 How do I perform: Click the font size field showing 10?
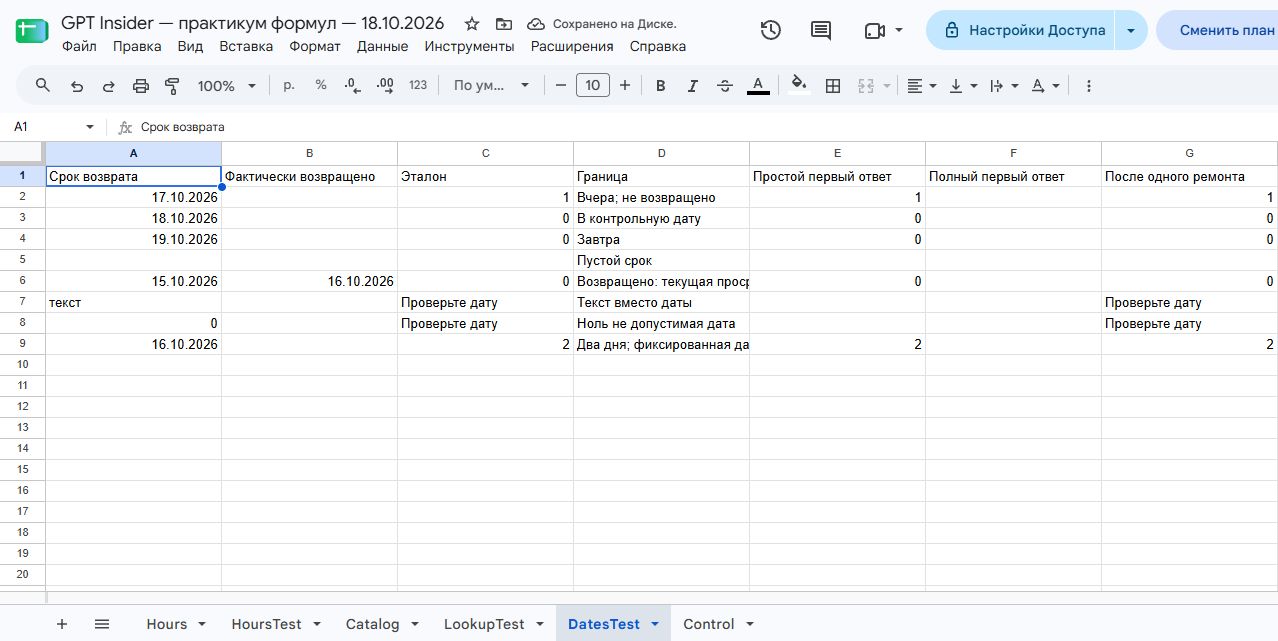(x=593, y=86)
